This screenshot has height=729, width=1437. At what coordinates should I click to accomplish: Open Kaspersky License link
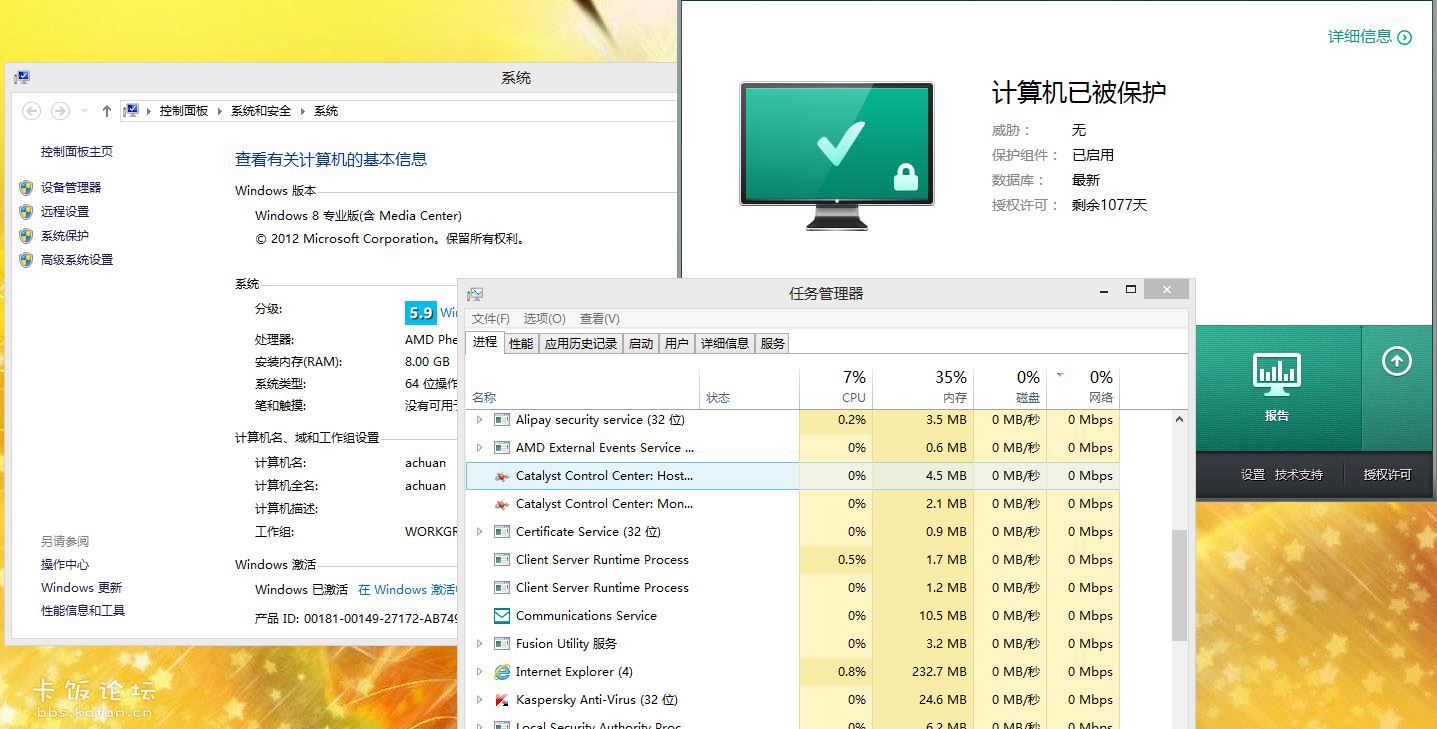click(1387, 474)
